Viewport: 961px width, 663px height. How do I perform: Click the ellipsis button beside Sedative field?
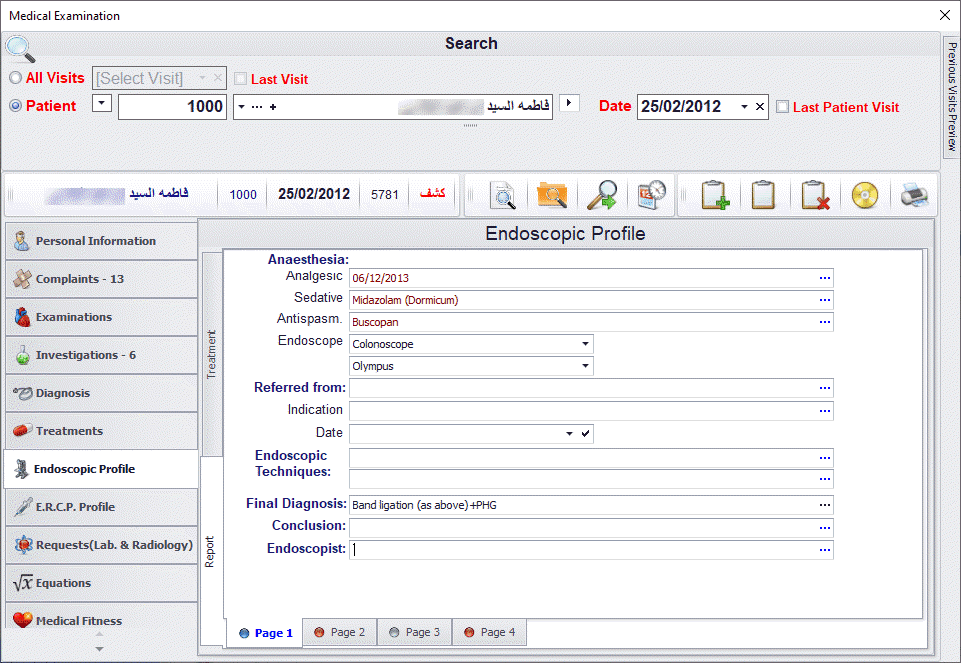pos(825,299)
